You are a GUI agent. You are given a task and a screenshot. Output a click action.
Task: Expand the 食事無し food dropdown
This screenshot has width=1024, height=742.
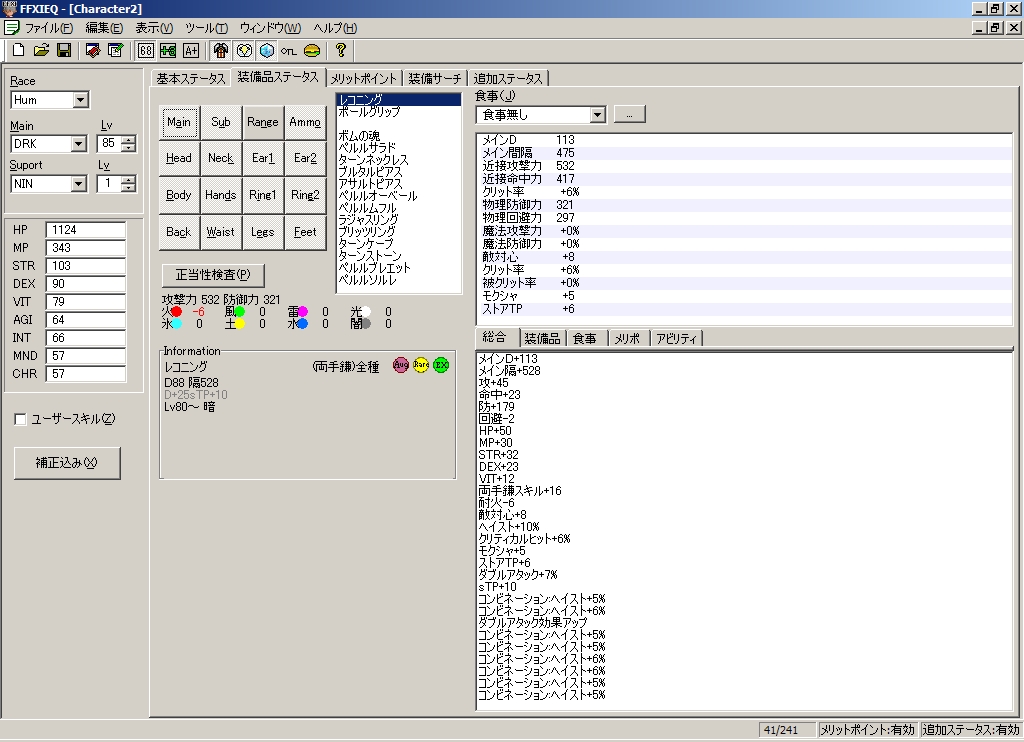click(x=597, y=115)
